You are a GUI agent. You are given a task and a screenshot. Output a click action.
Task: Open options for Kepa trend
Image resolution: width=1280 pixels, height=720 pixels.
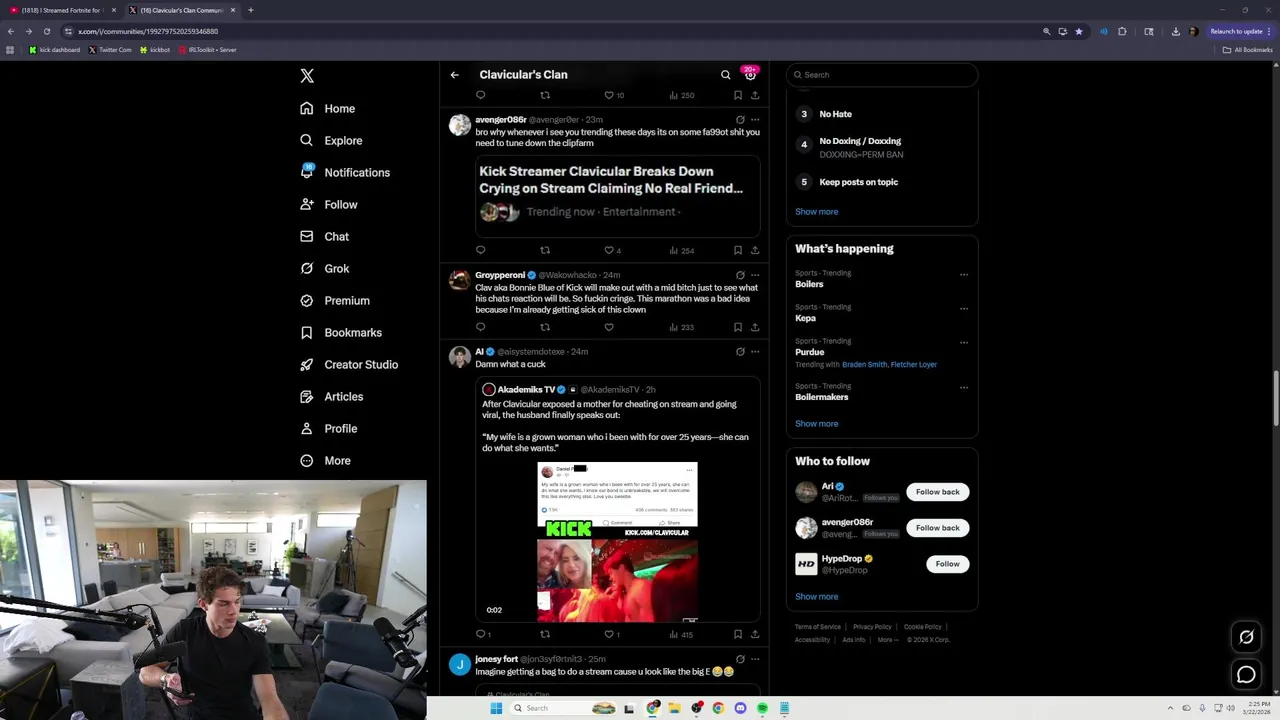[x=964, y=308]
